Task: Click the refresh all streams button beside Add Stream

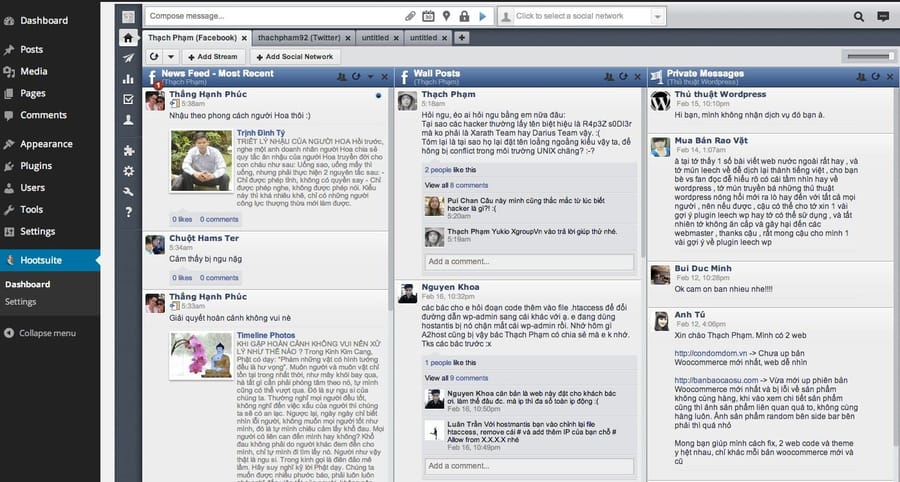Action: tap(154, 56)
